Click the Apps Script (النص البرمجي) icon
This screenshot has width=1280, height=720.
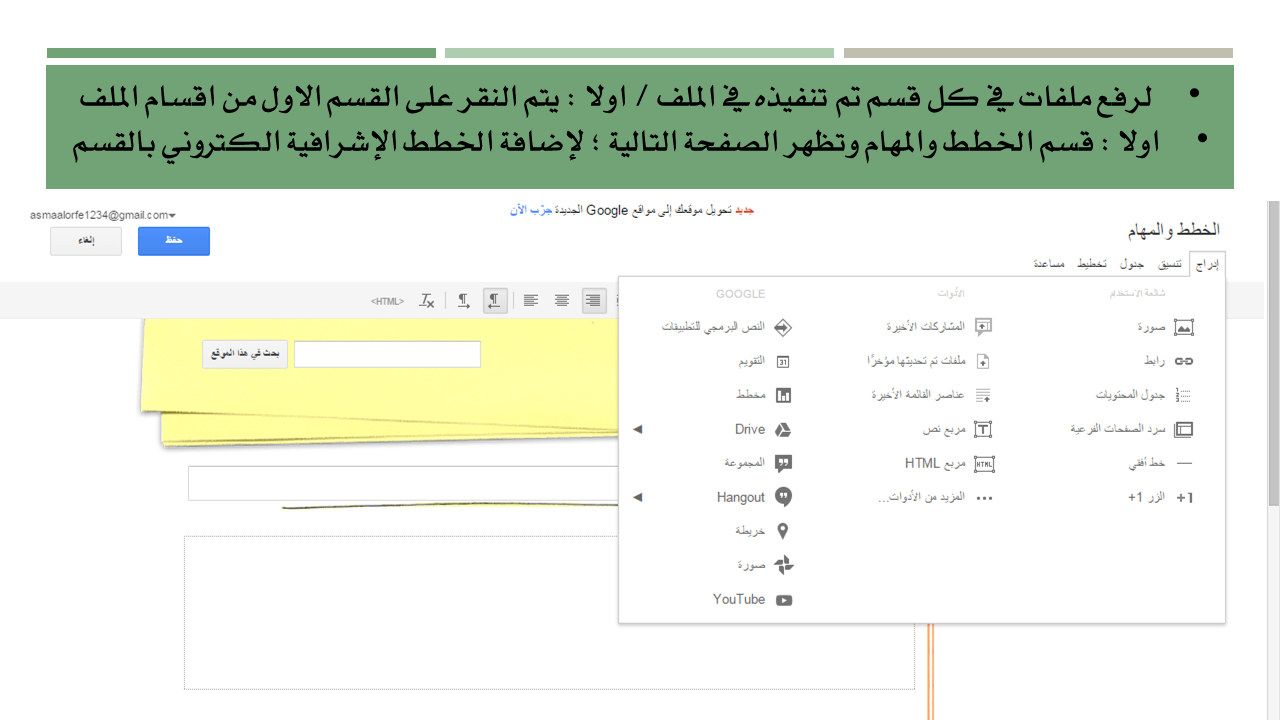[784, 327]
